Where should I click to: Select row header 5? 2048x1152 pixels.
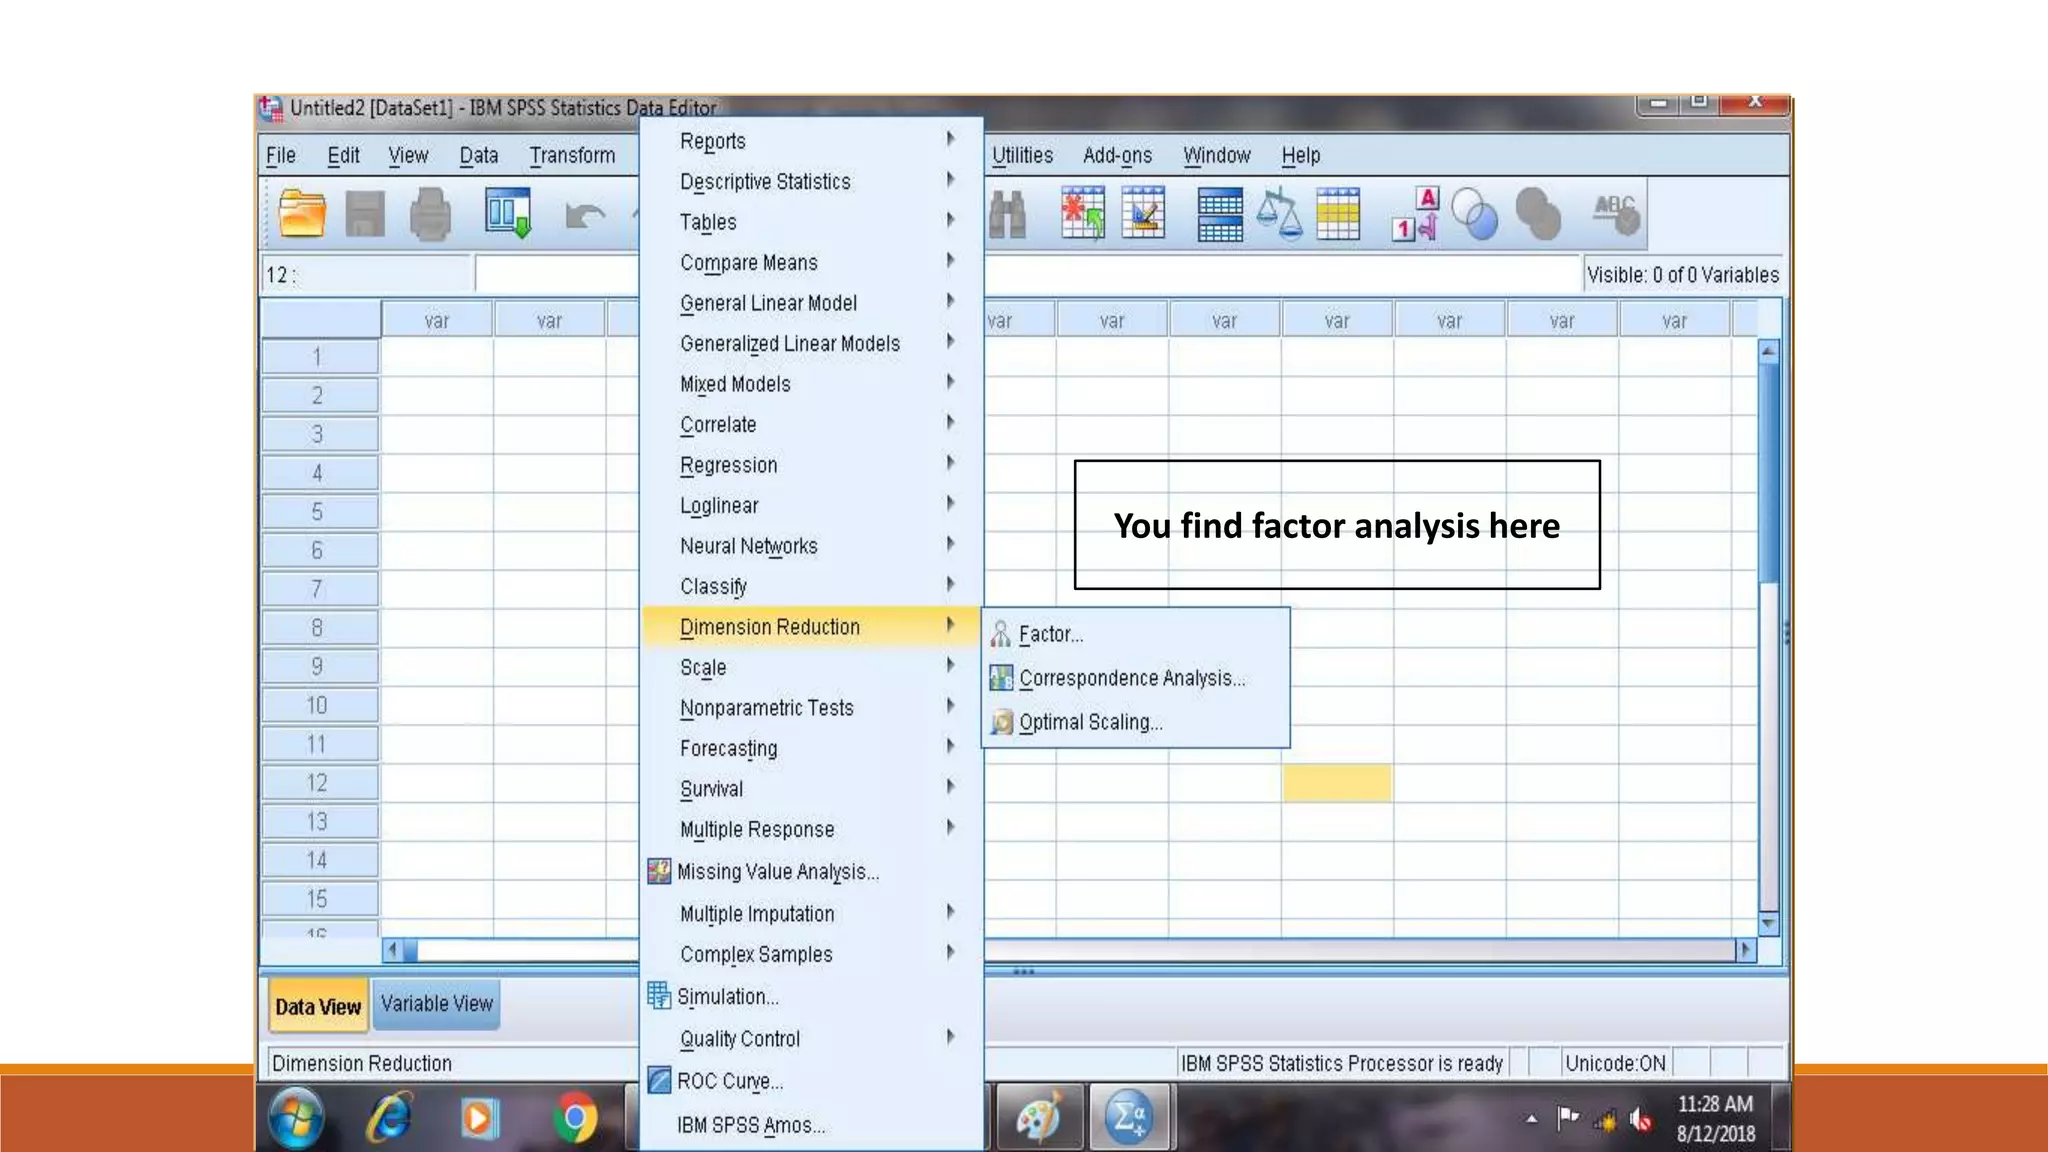coord(320,512)
